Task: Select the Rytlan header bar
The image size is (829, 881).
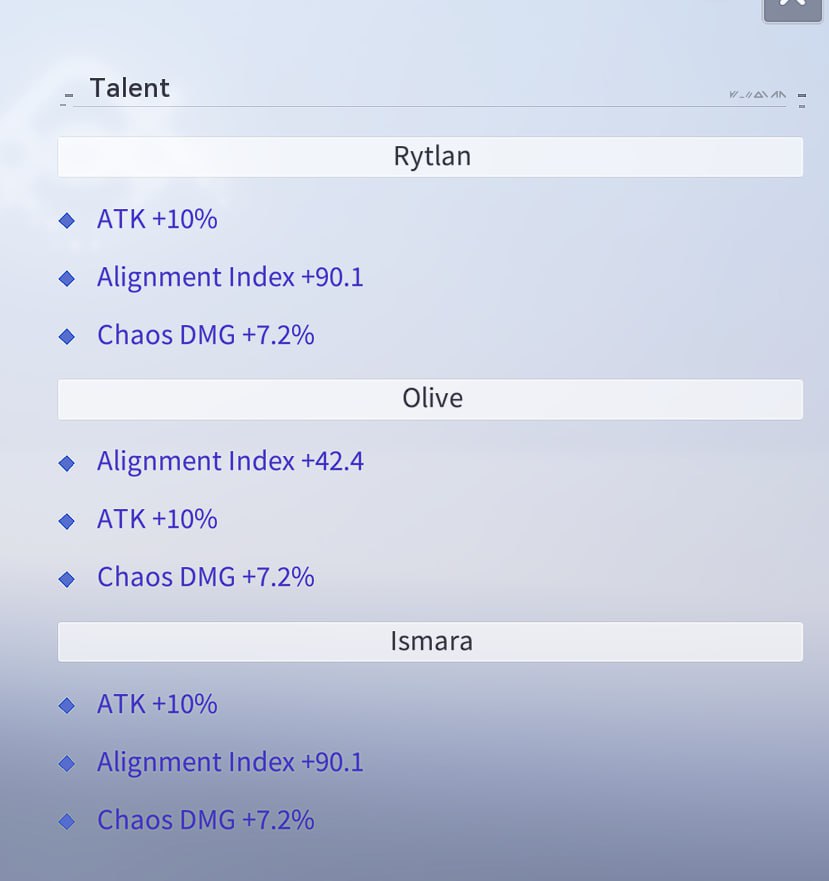Action: [431, 157]
